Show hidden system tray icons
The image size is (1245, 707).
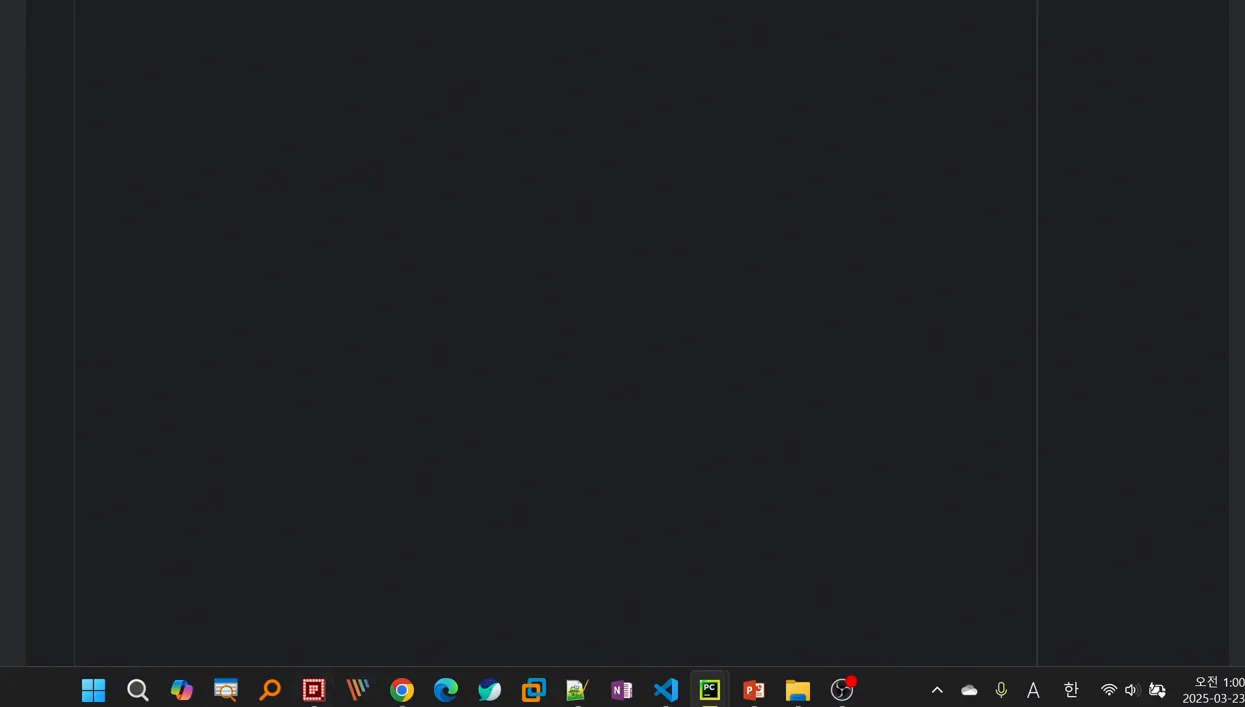pyautogui.click(x=937, y=690)
